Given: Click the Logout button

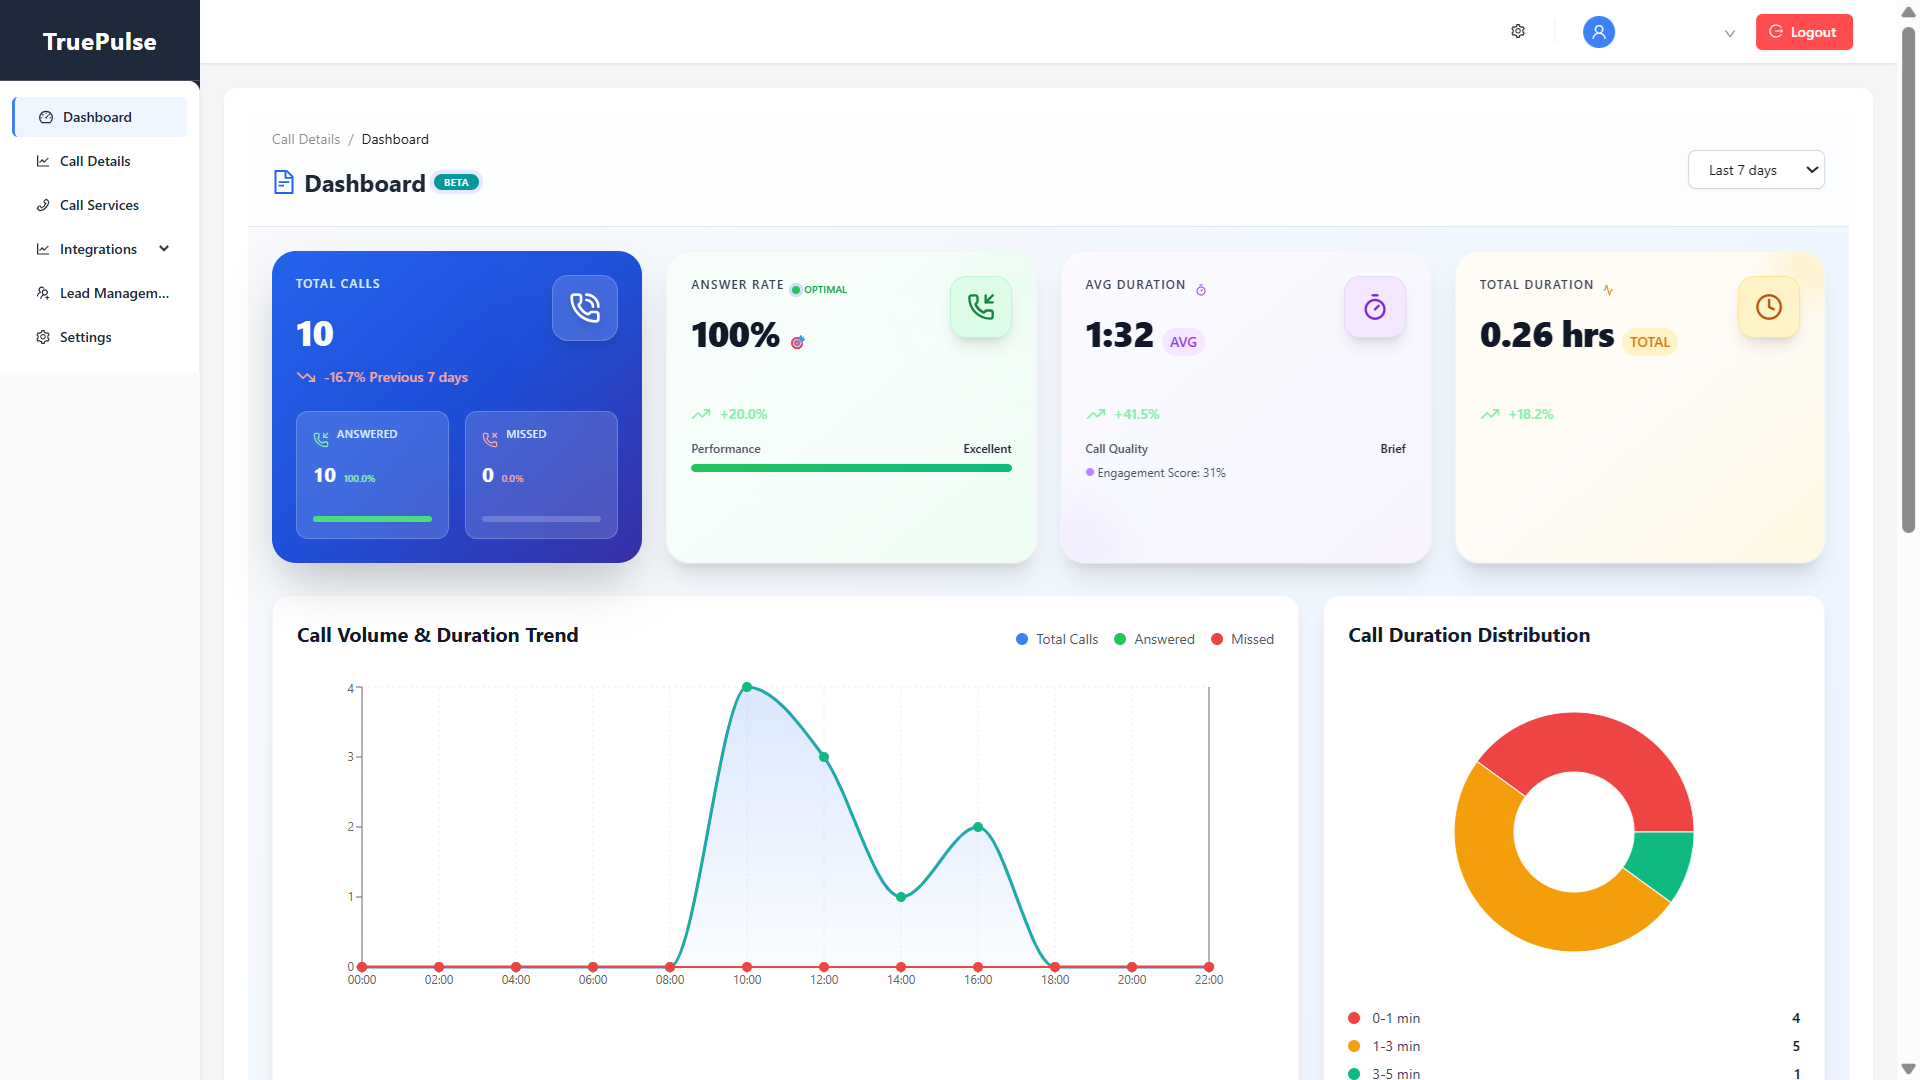Looking at the screenshot, I should [1804, 32].
